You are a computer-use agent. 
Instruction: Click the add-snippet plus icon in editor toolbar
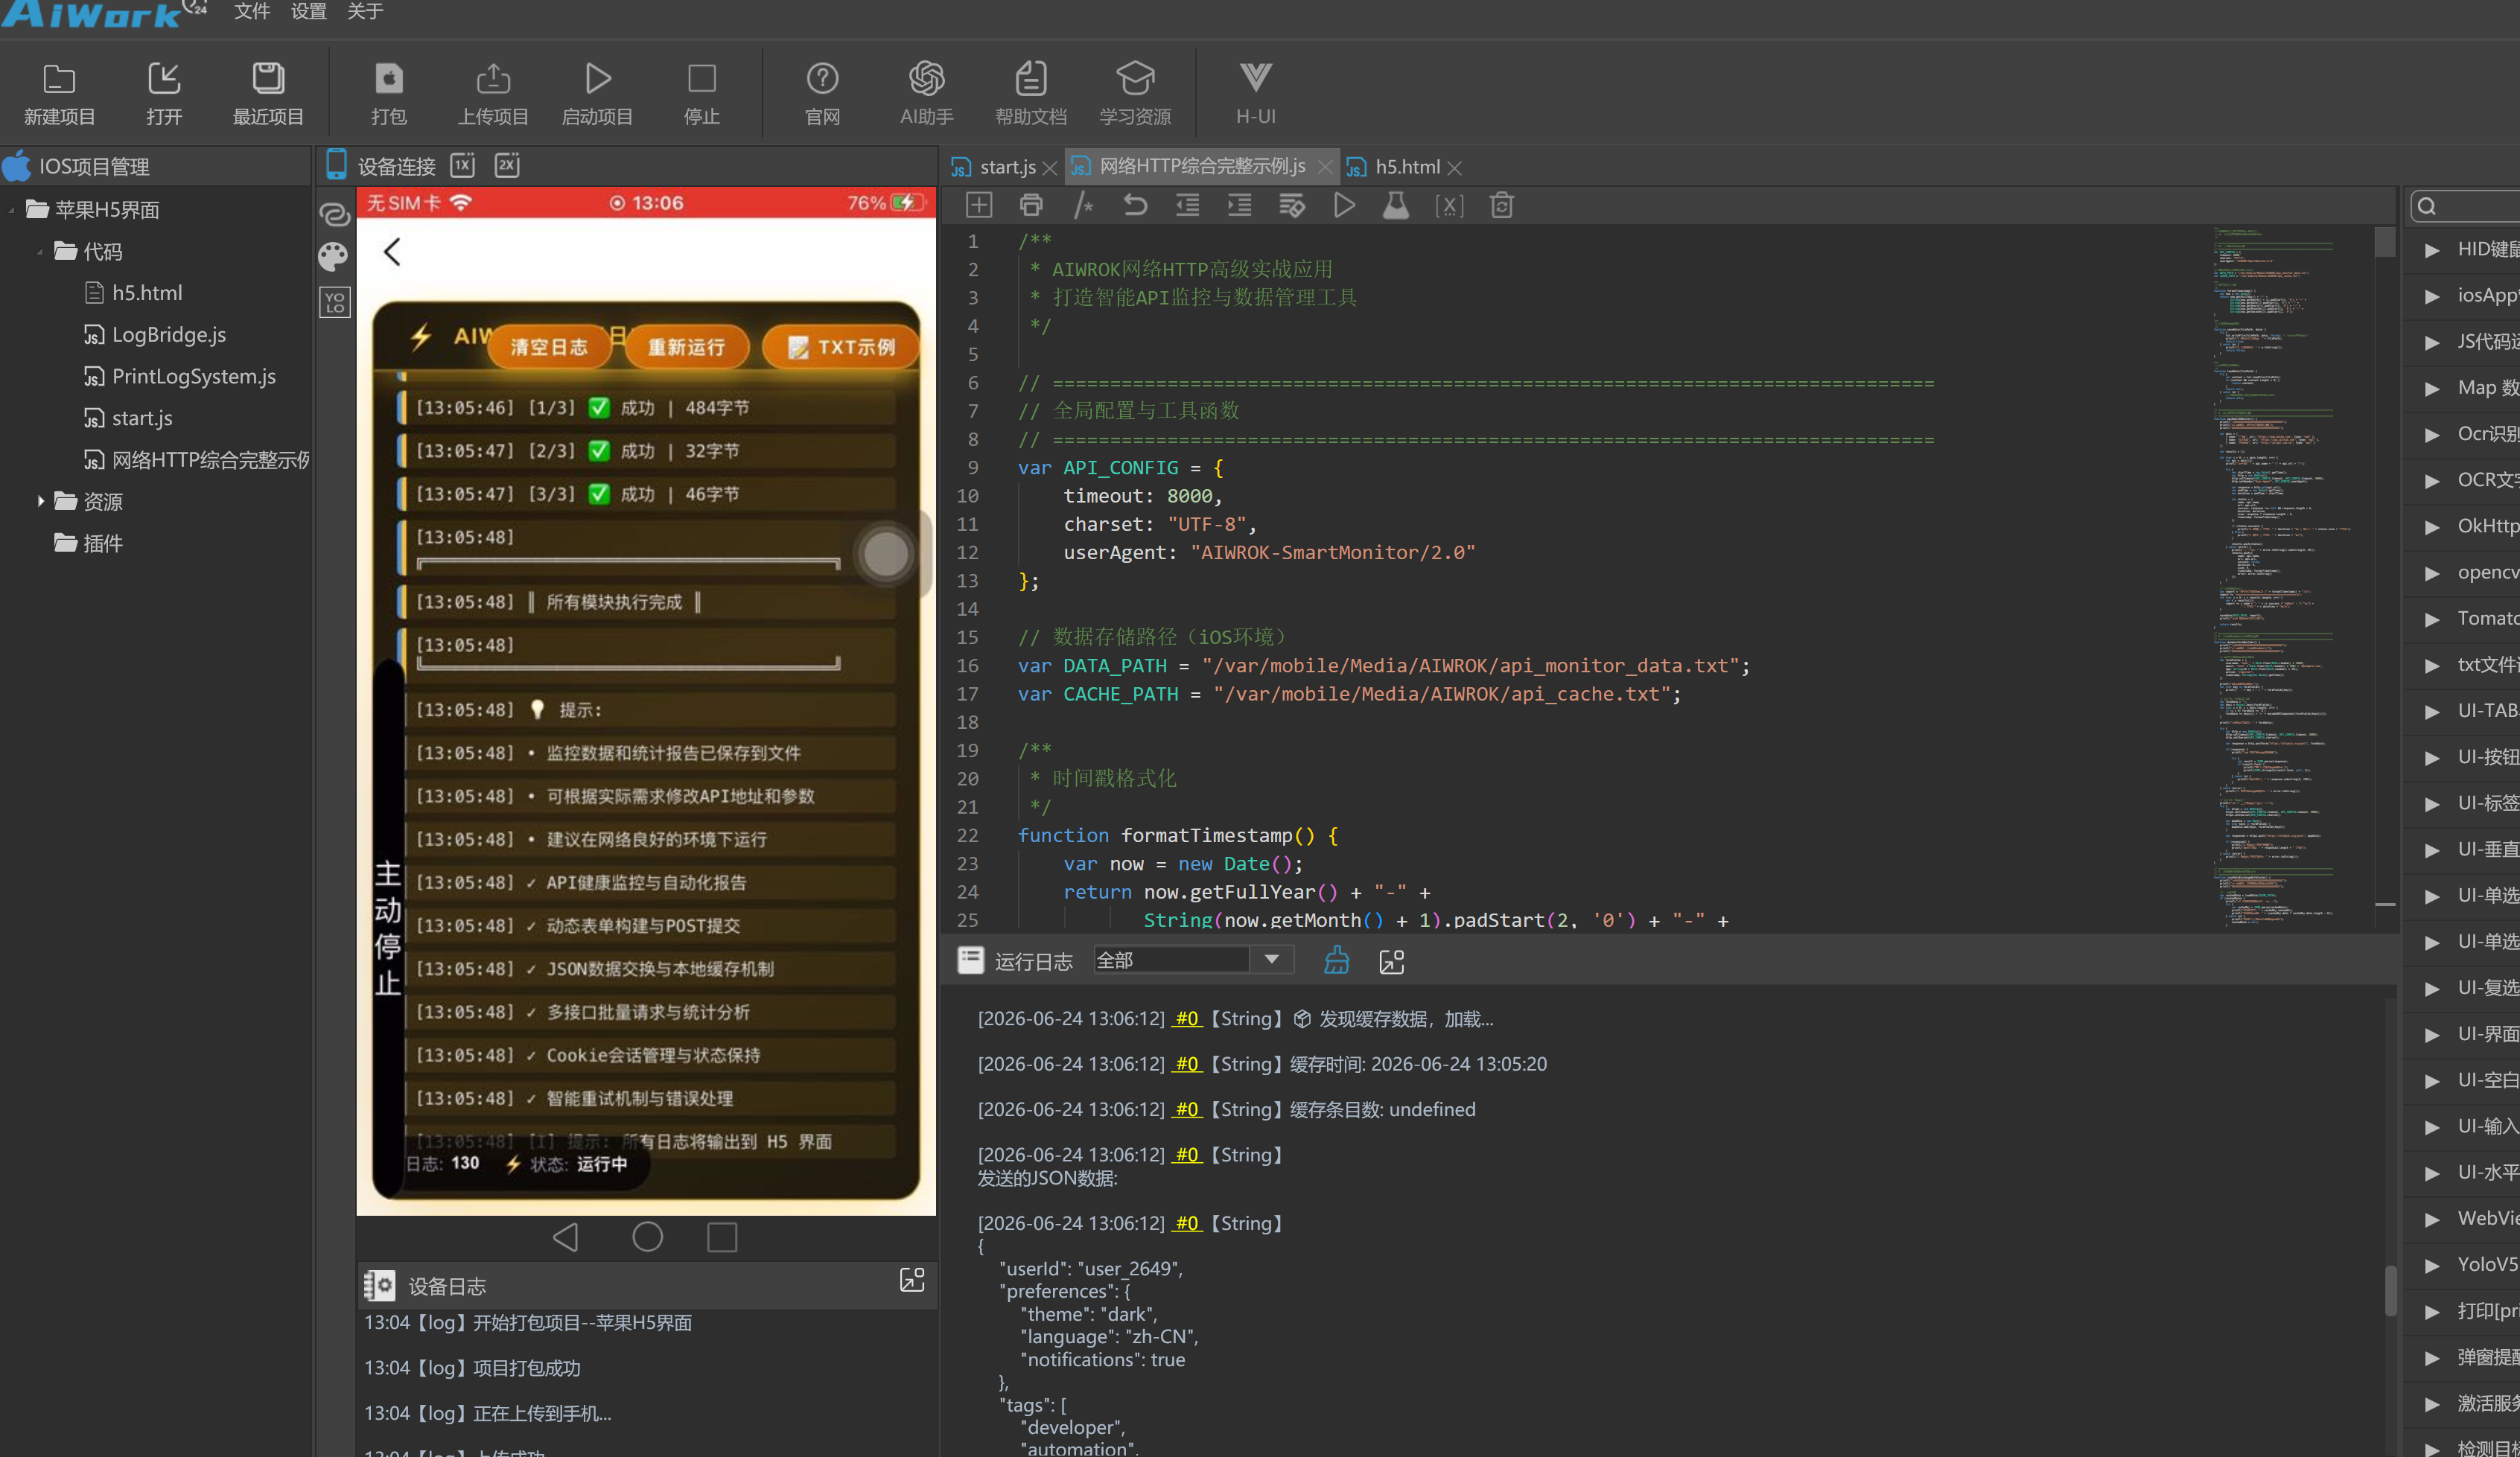pos(979,206)
